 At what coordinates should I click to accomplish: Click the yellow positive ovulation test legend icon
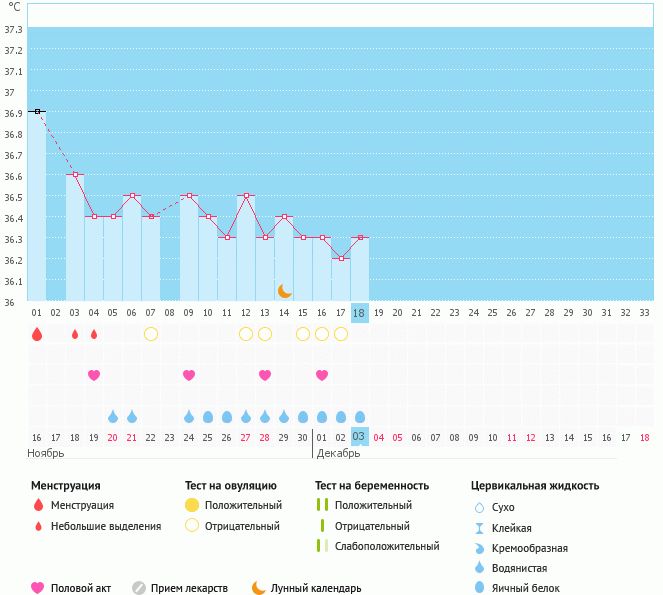[192, 505]
